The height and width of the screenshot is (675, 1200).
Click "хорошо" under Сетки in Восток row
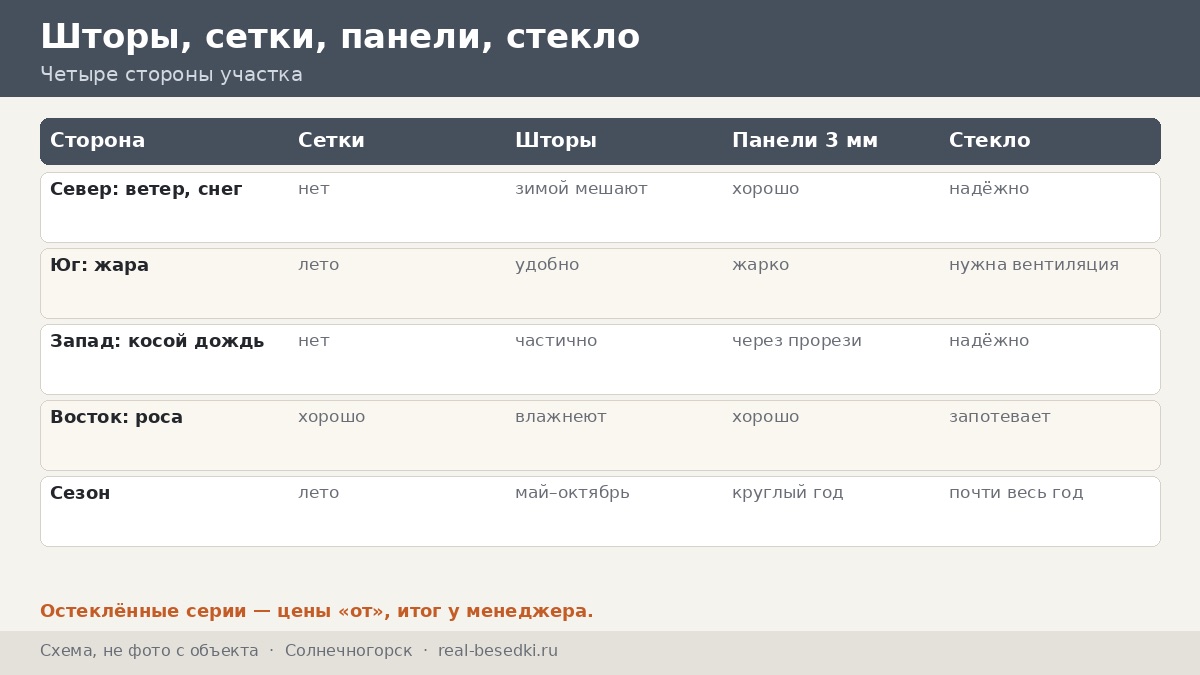coord(332,417)
